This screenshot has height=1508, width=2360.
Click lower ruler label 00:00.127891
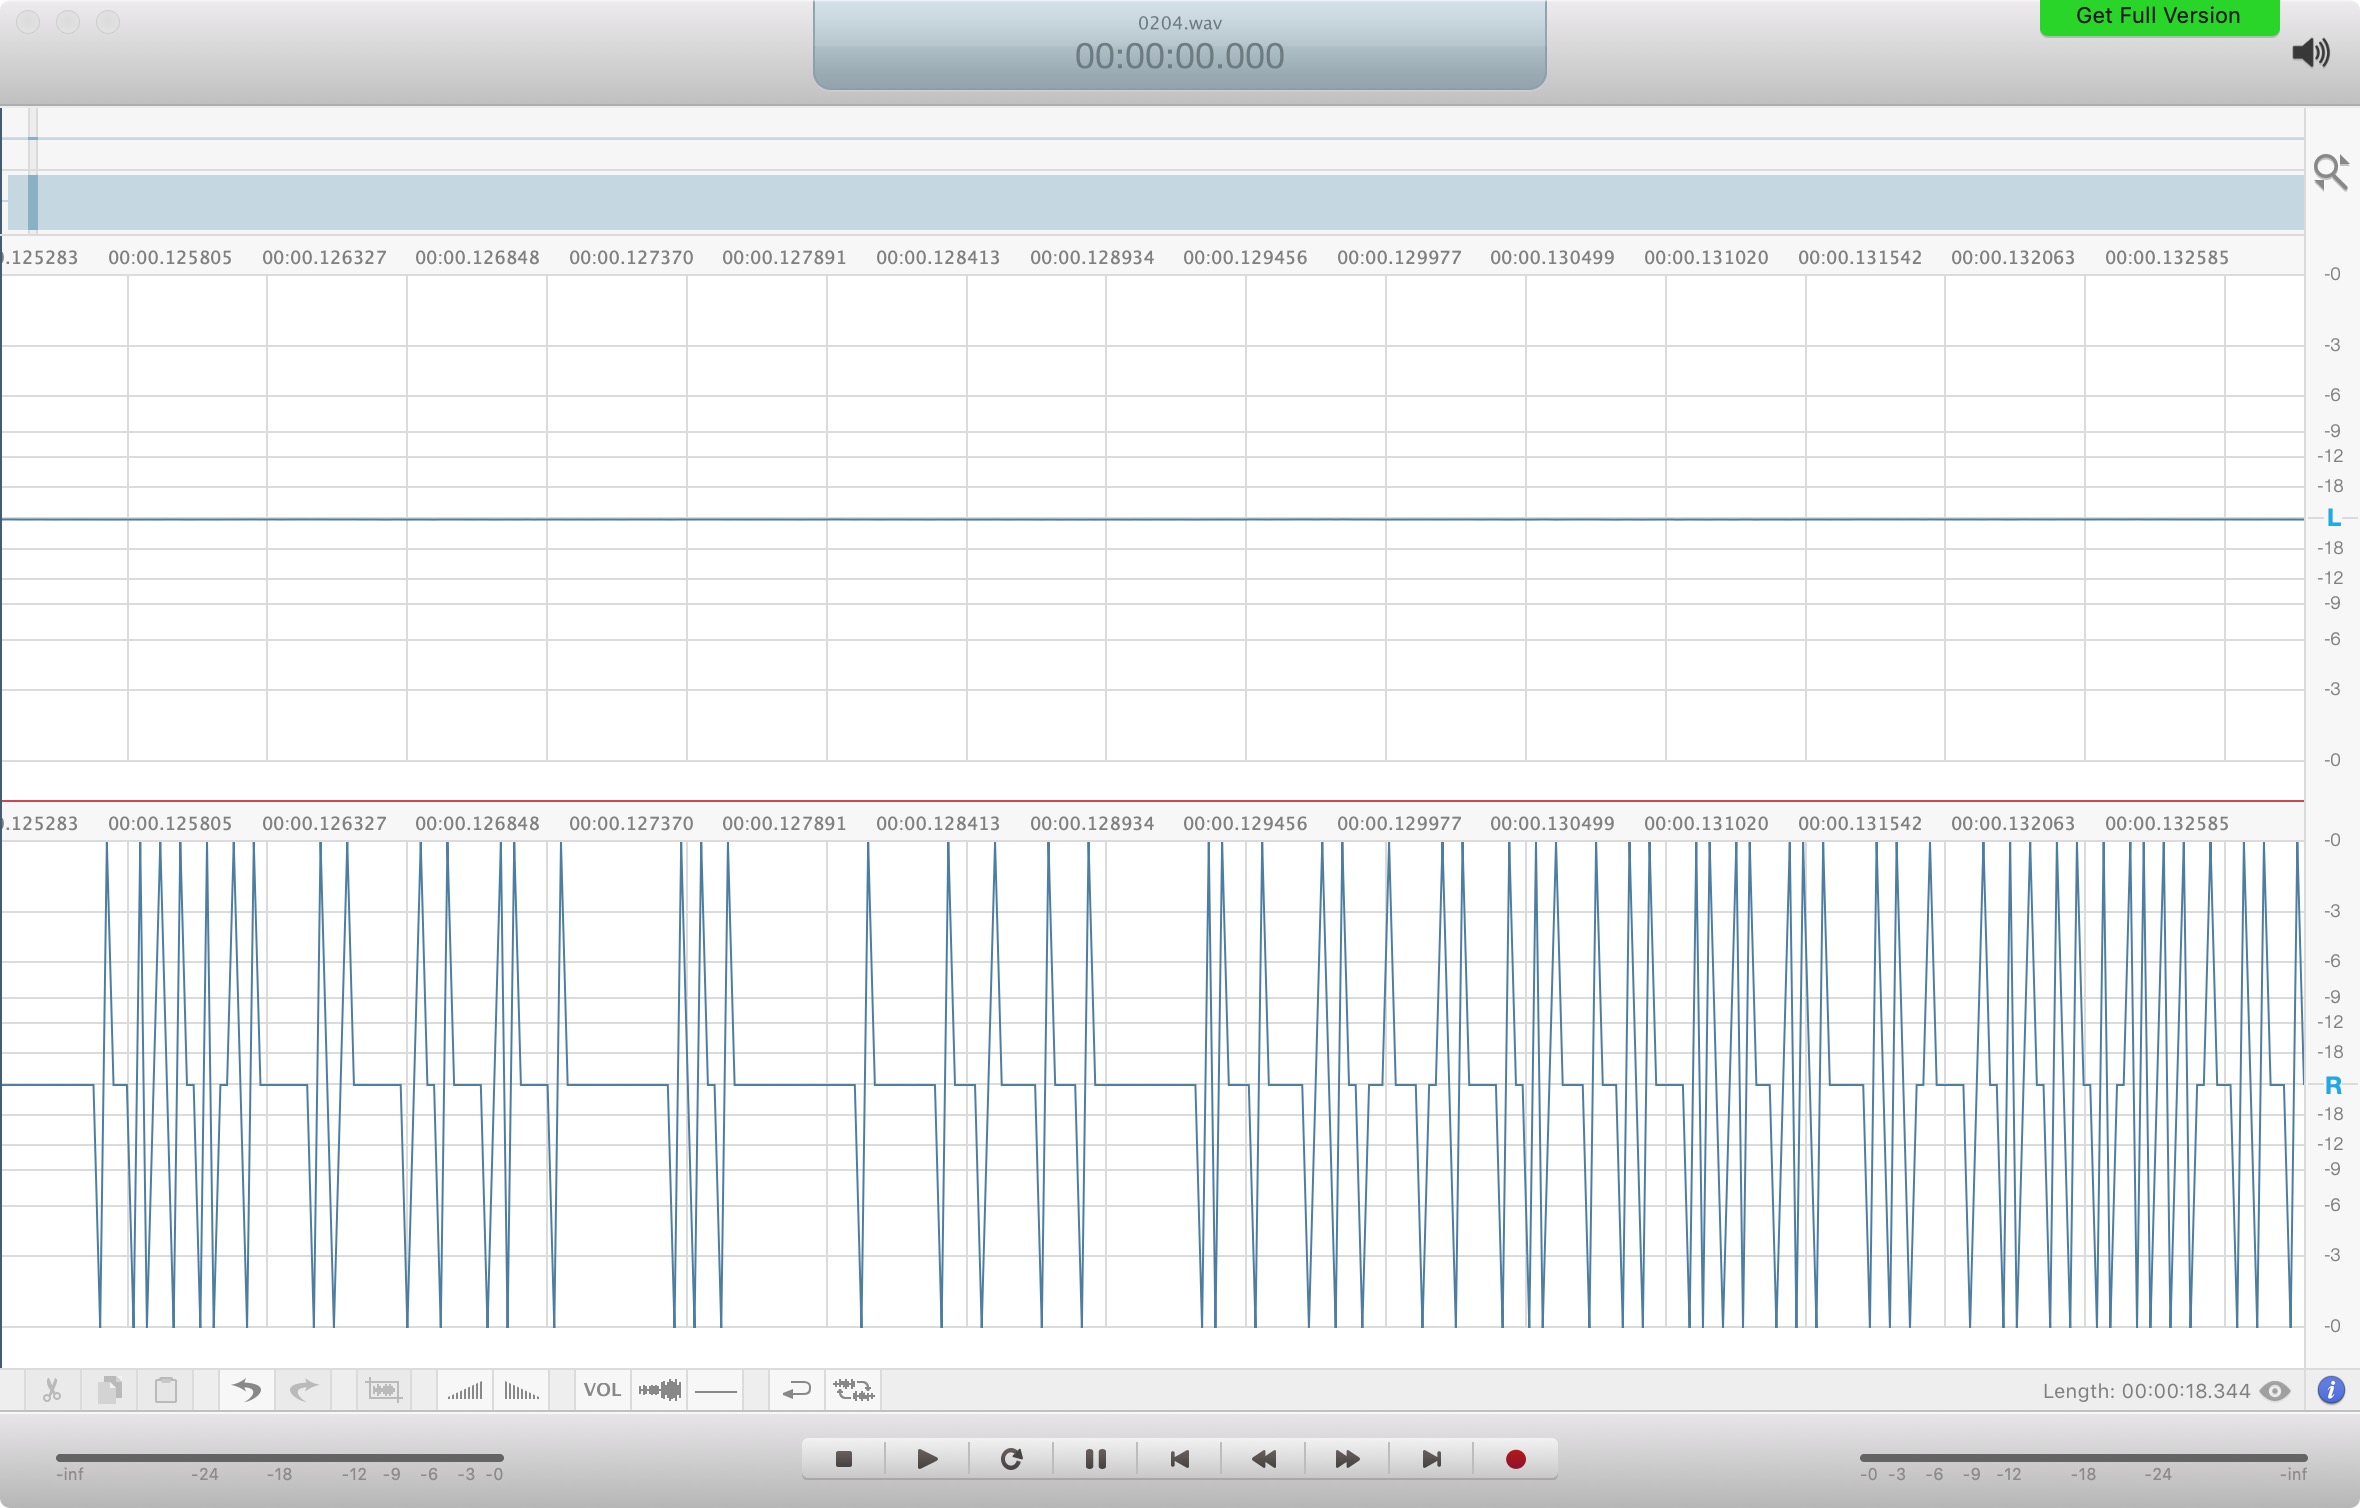tap(784, 824)
